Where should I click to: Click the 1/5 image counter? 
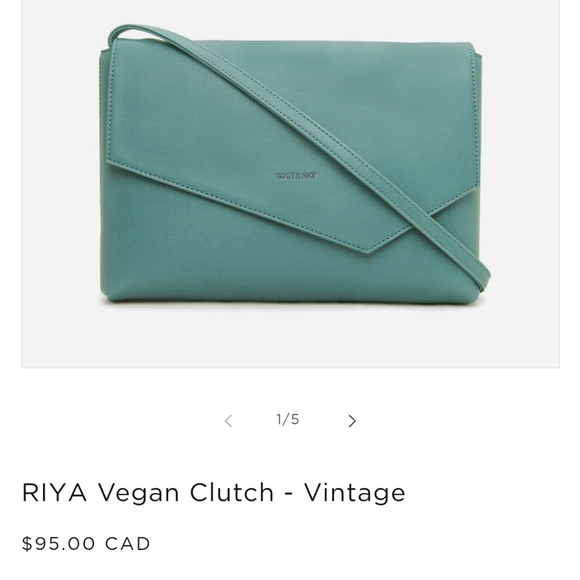(288, 419)
